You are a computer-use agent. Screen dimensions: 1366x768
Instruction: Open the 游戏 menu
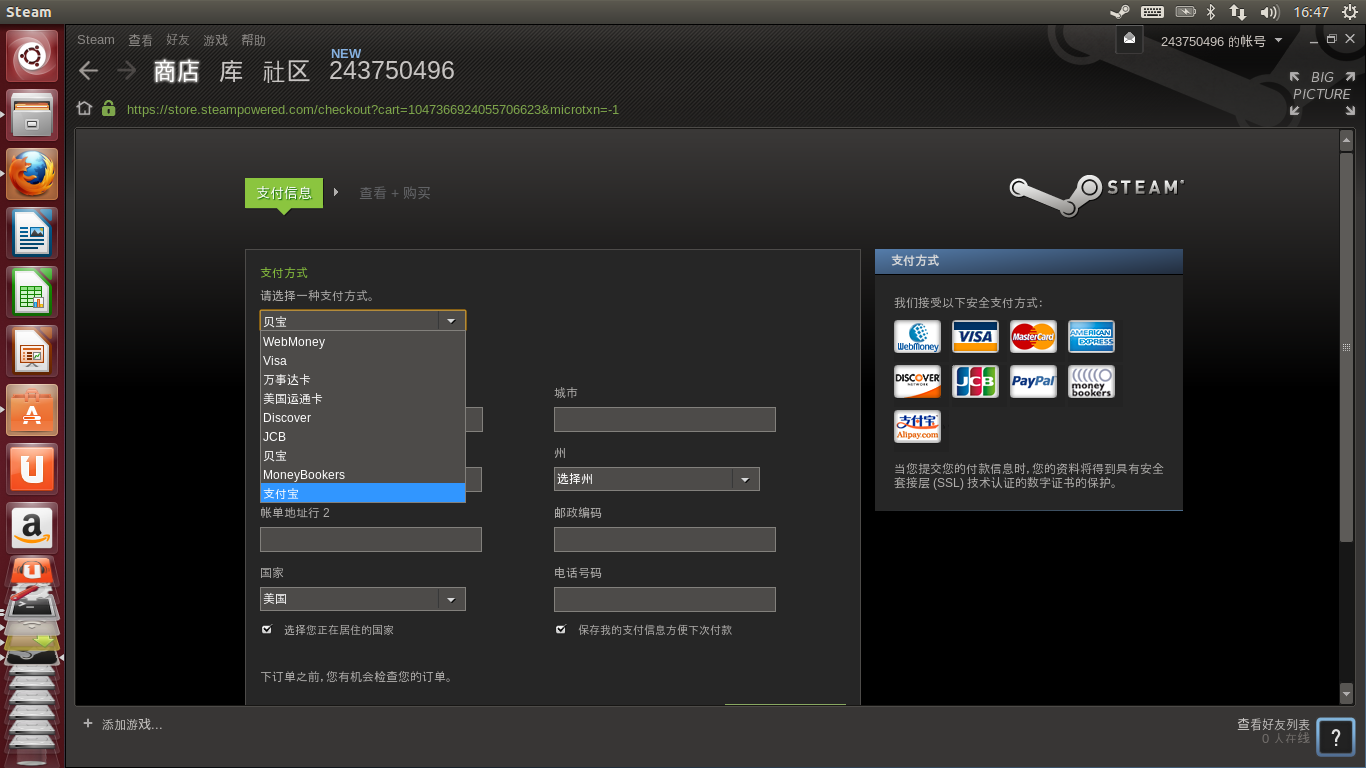pyautogui.click(x=216, y=40)
